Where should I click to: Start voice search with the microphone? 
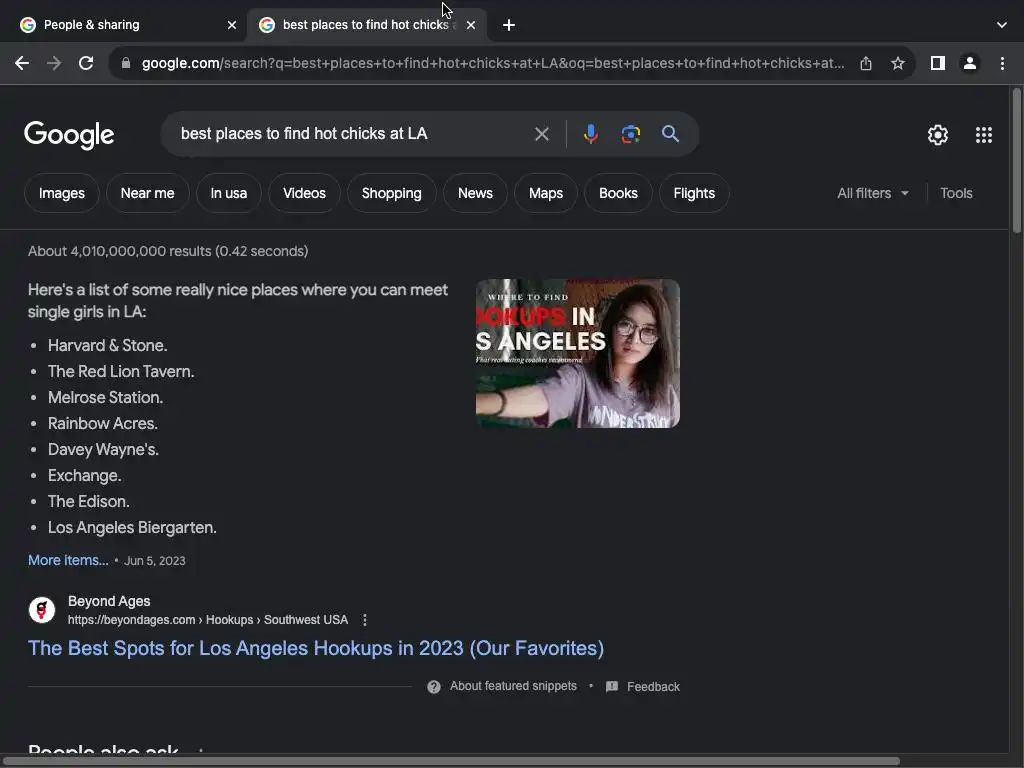coord(590,134)
